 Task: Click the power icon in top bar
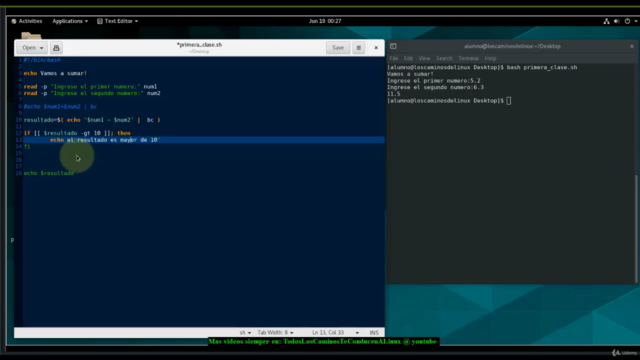point(627,21)
